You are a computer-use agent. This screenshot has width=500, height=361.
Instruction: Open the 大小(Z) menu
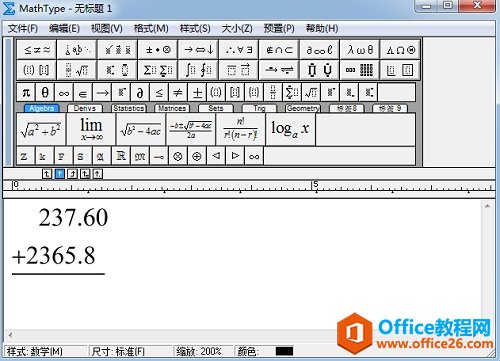point(237,29)
